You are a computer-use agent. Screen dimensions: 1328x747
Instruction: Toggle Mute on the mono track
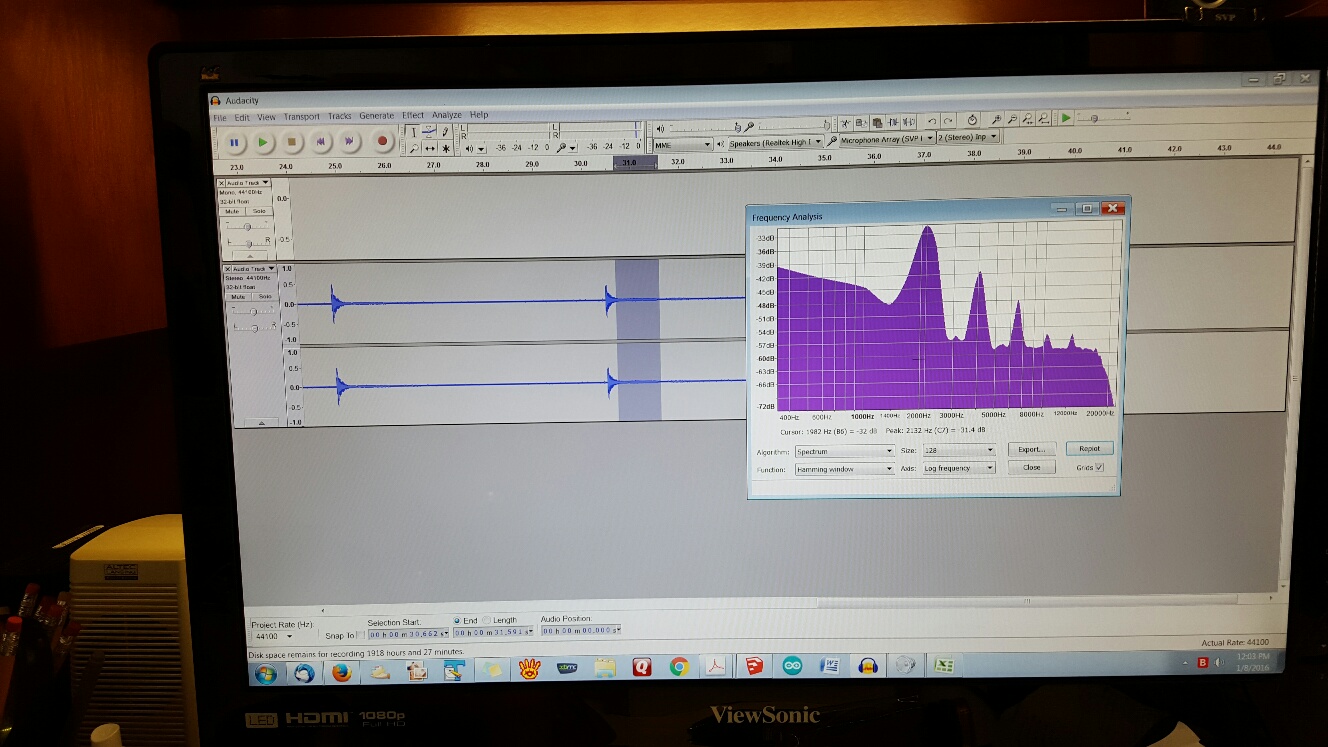point(232,211)
